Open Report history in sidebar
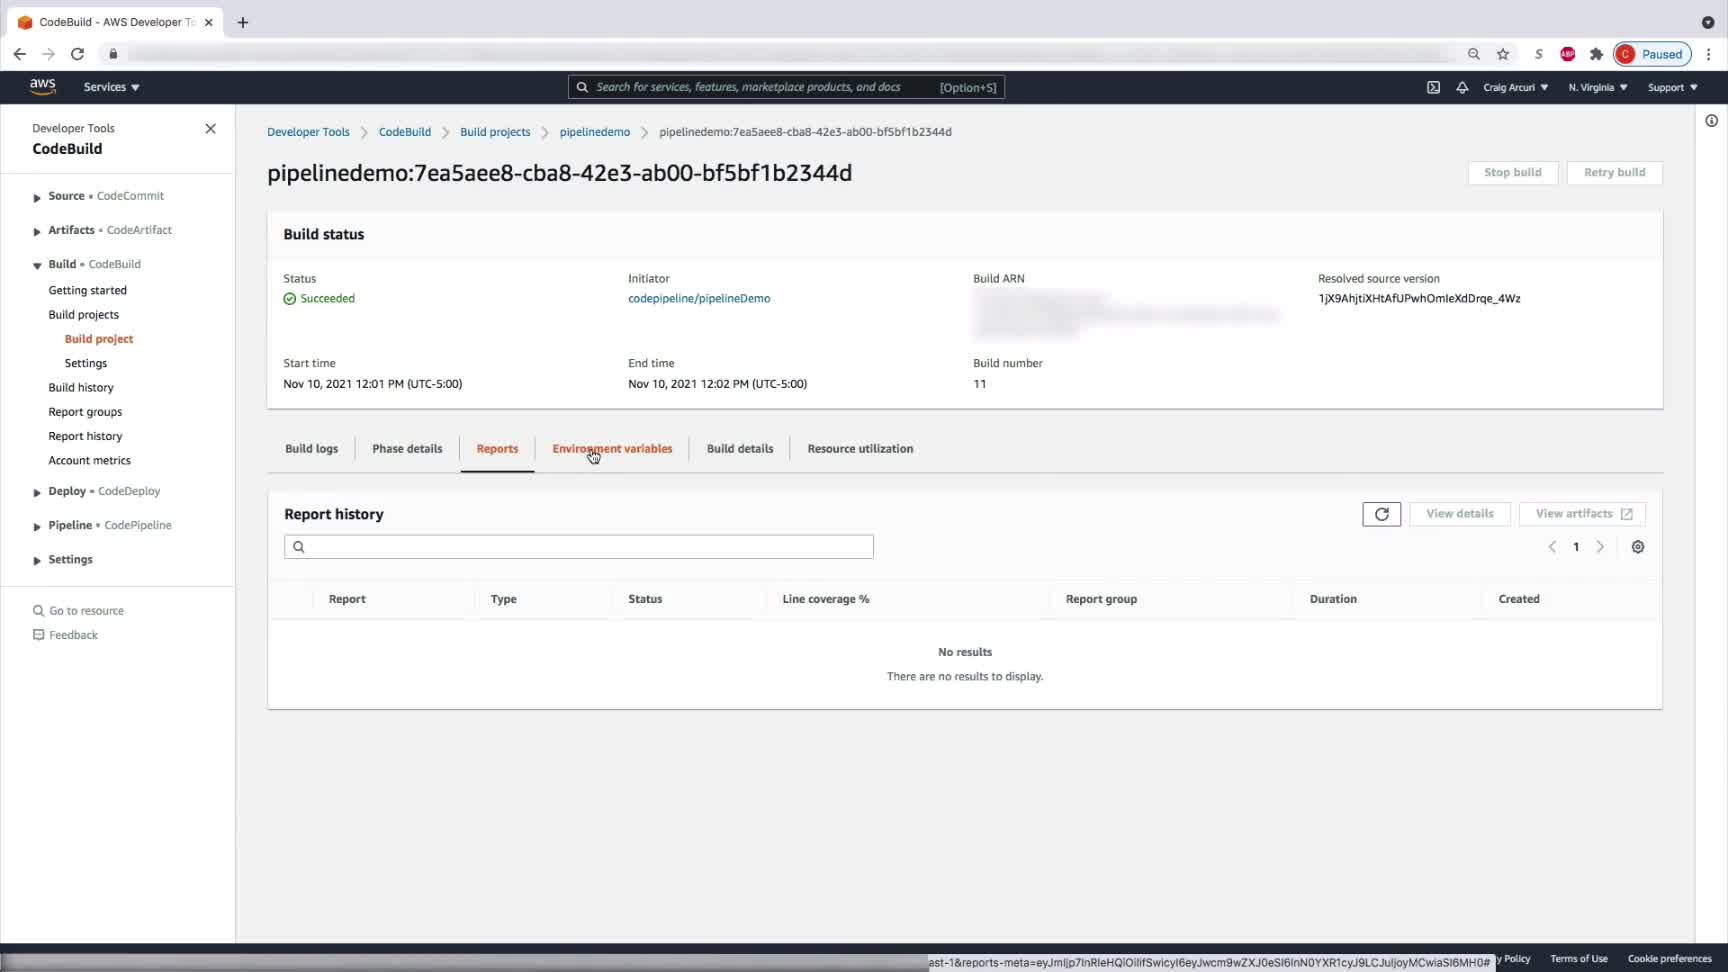 pos(85,437)
